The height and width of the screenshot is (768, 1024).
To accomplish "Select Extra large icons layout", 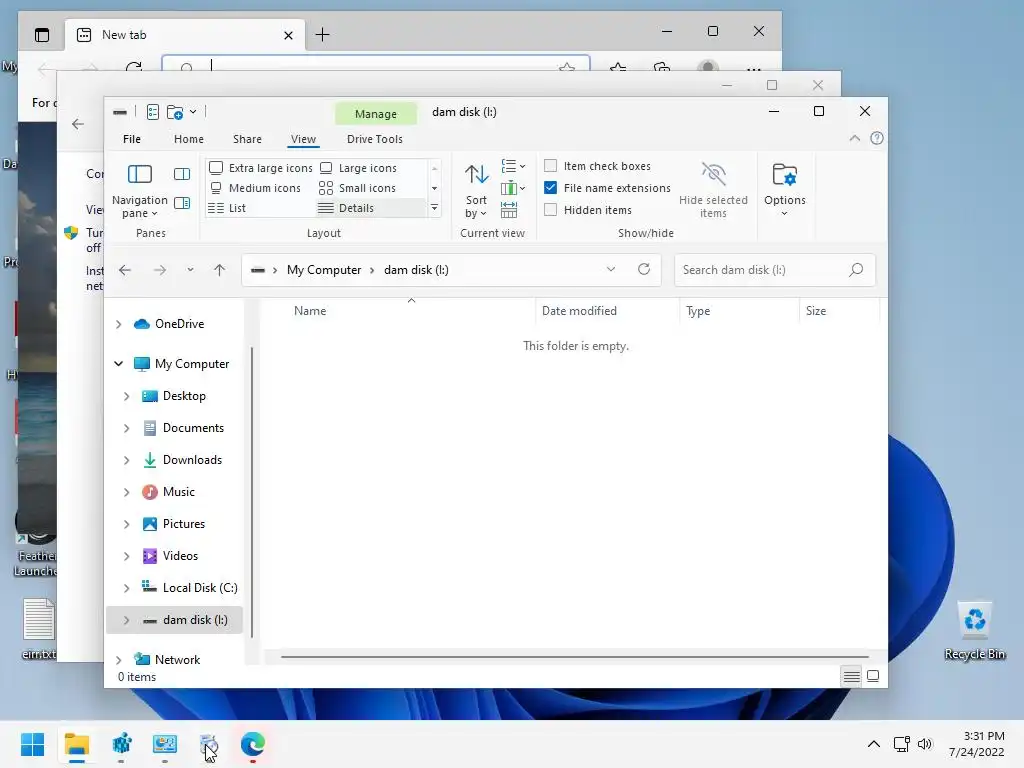I will pyautogui.click(x=261, y=168).
